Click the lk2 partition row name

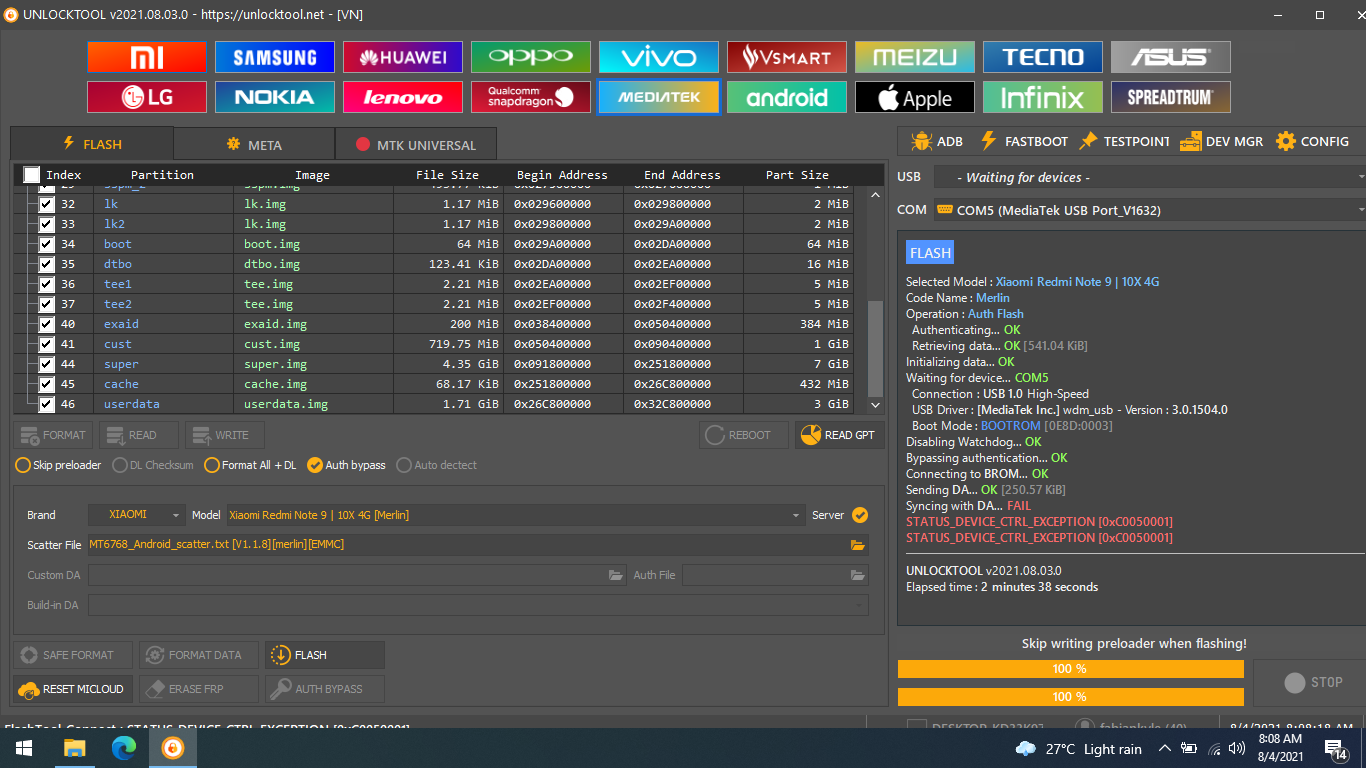114,224
